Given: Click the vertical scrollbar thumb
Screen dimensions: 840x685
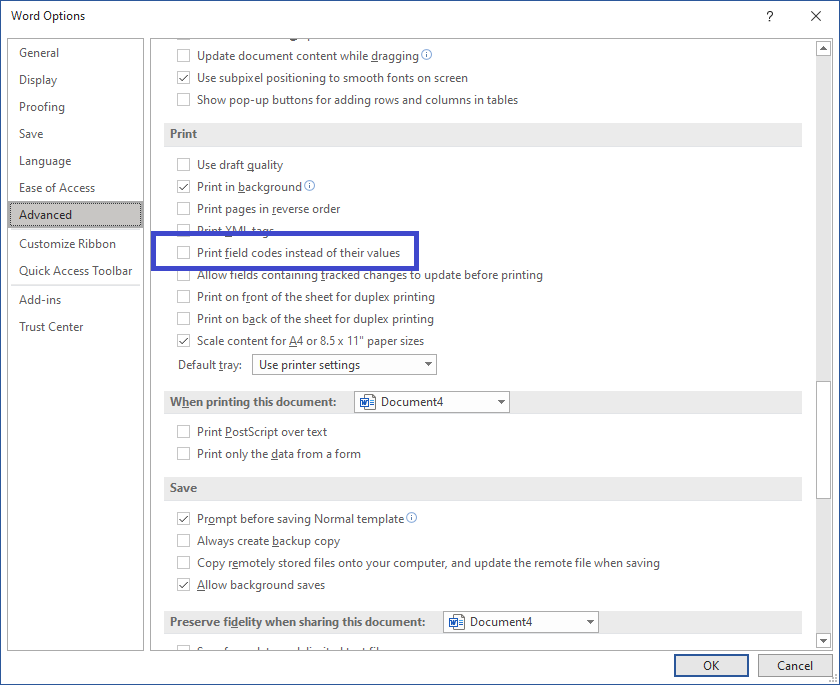Looking at the screenshot, I should tap(823, 440).
